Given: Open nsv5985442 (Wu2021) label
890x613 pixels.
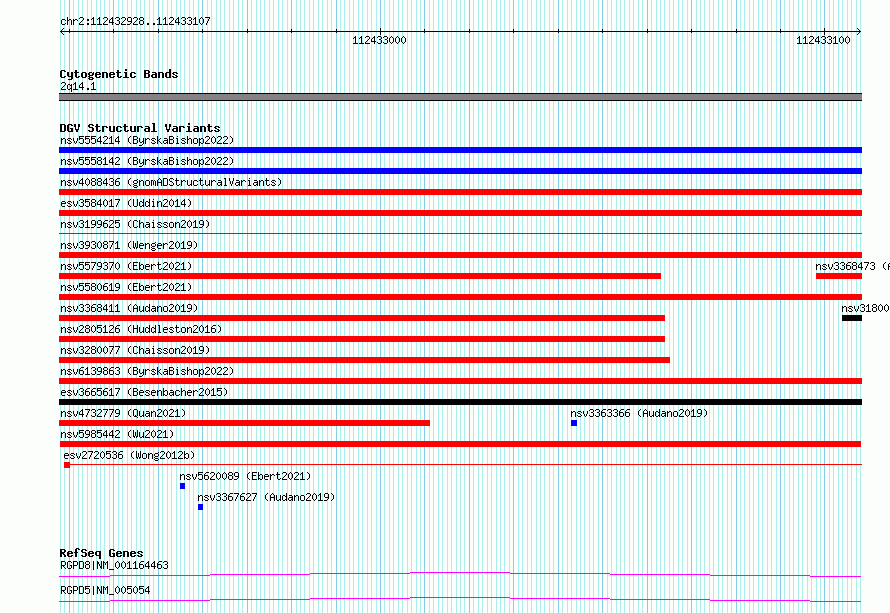Looking at the screenshot, I should click(117, 434).
